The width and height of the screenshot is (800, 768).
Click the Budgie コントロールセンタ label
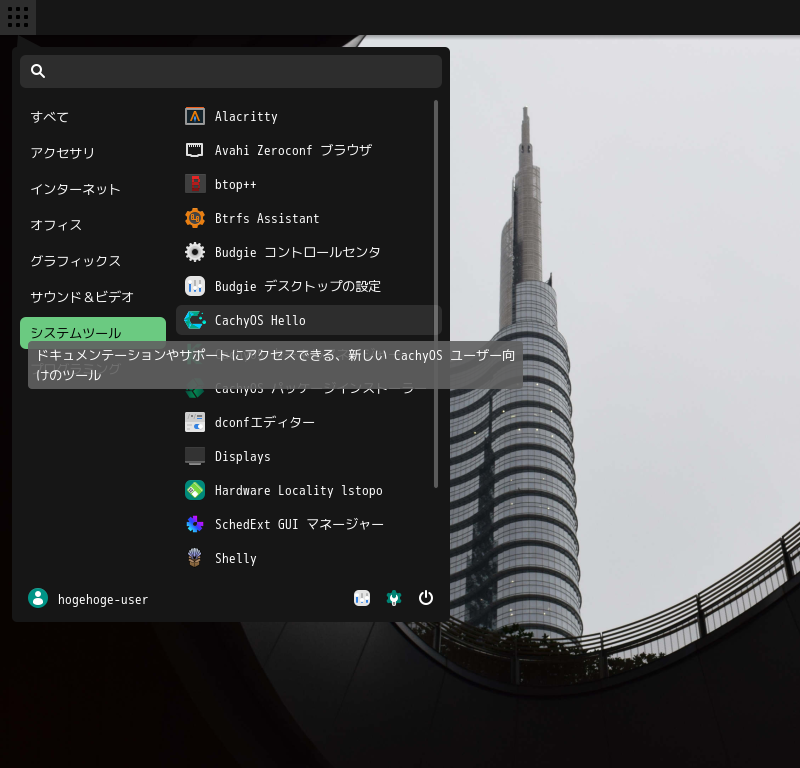297,252
